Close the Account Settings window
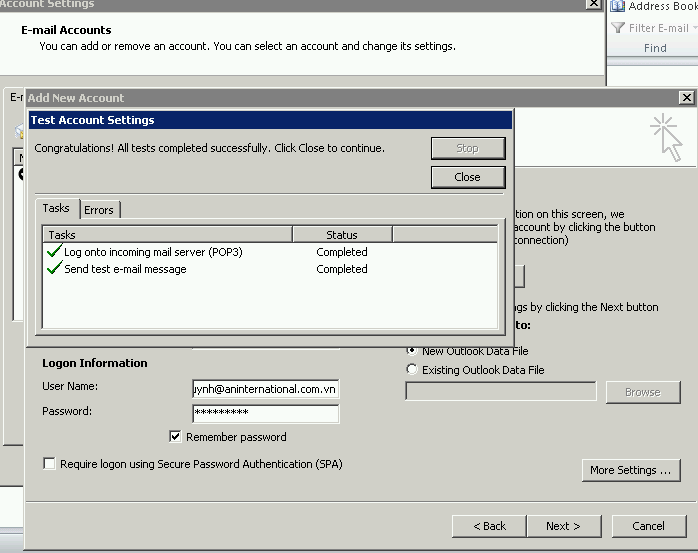The width and height of the screenshot is (698, 553). tap(593, 4)
